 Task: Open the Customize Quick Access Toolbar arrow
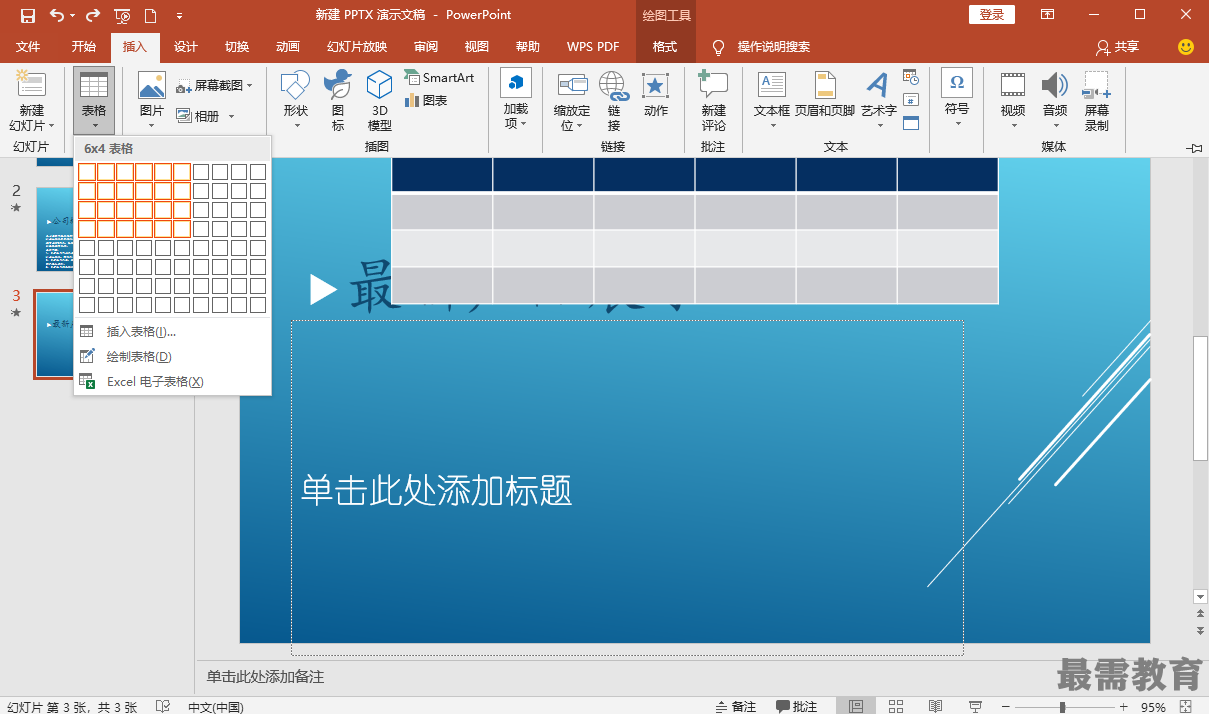(179, 16)
